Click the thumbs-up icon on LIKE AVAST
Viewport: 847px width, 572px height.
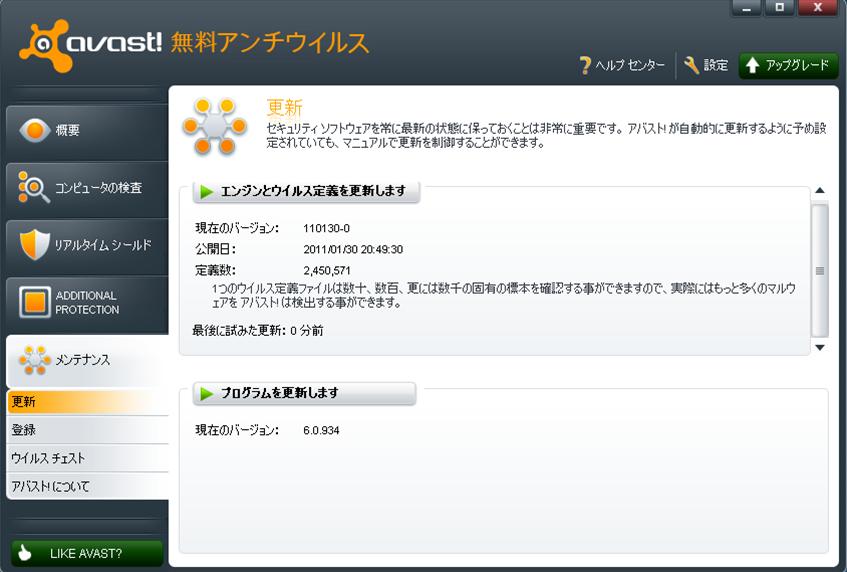pos(24,553)
